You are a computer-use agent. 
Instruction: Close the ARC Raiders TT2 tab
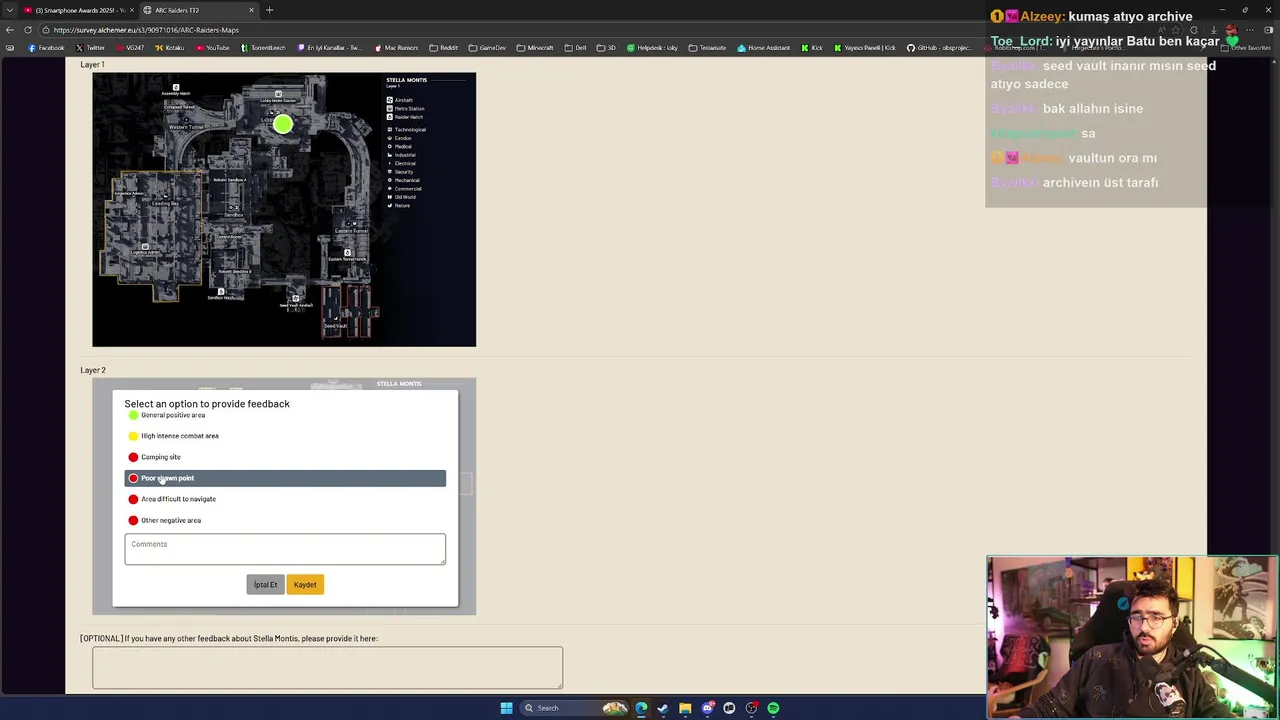click(x=251, y=10)
